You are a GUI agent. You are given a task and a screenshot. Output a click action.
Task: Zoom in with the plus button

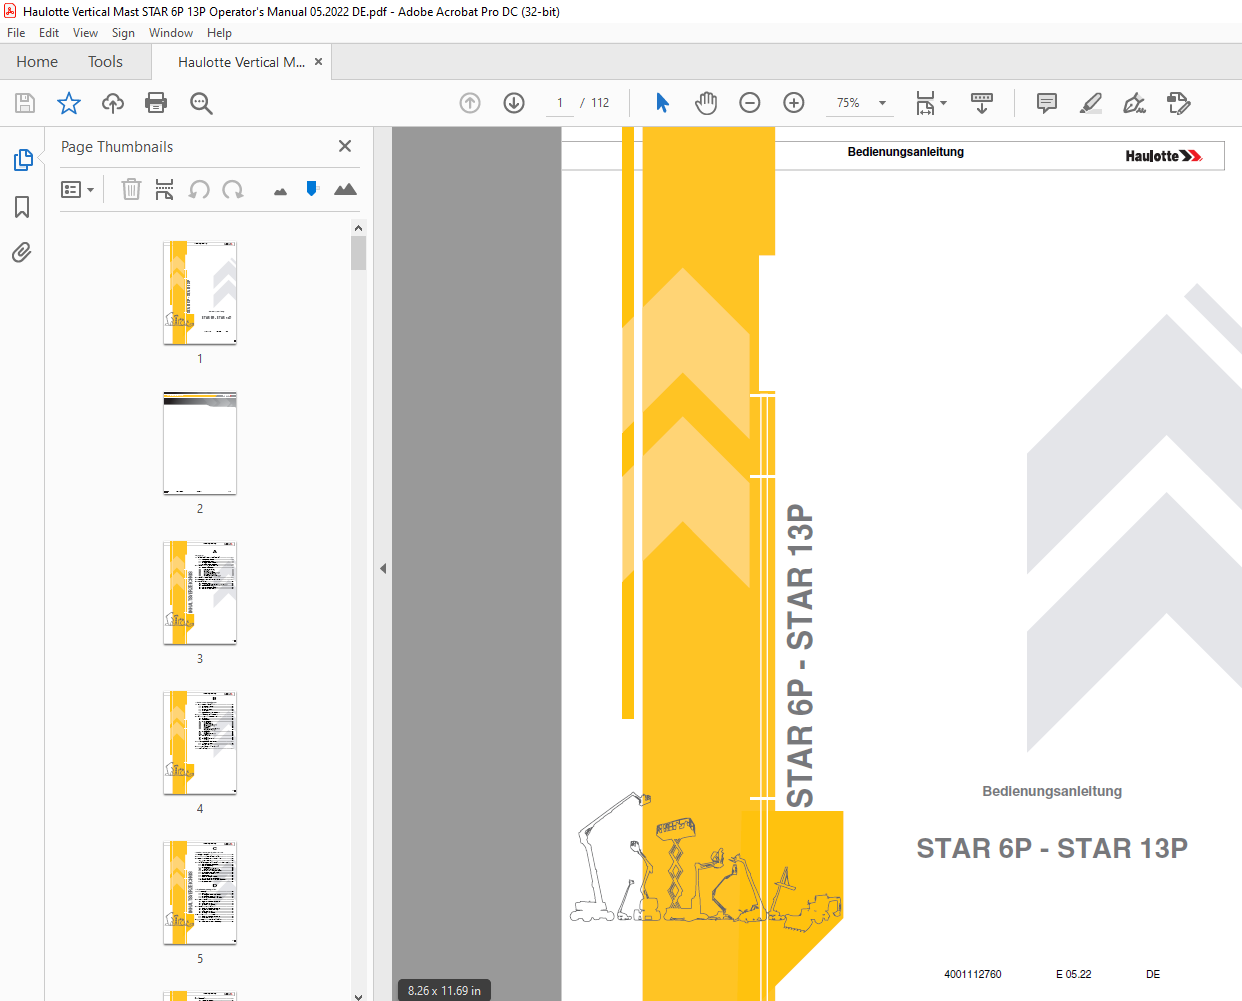pyautogui.click(x=794, y=103)
